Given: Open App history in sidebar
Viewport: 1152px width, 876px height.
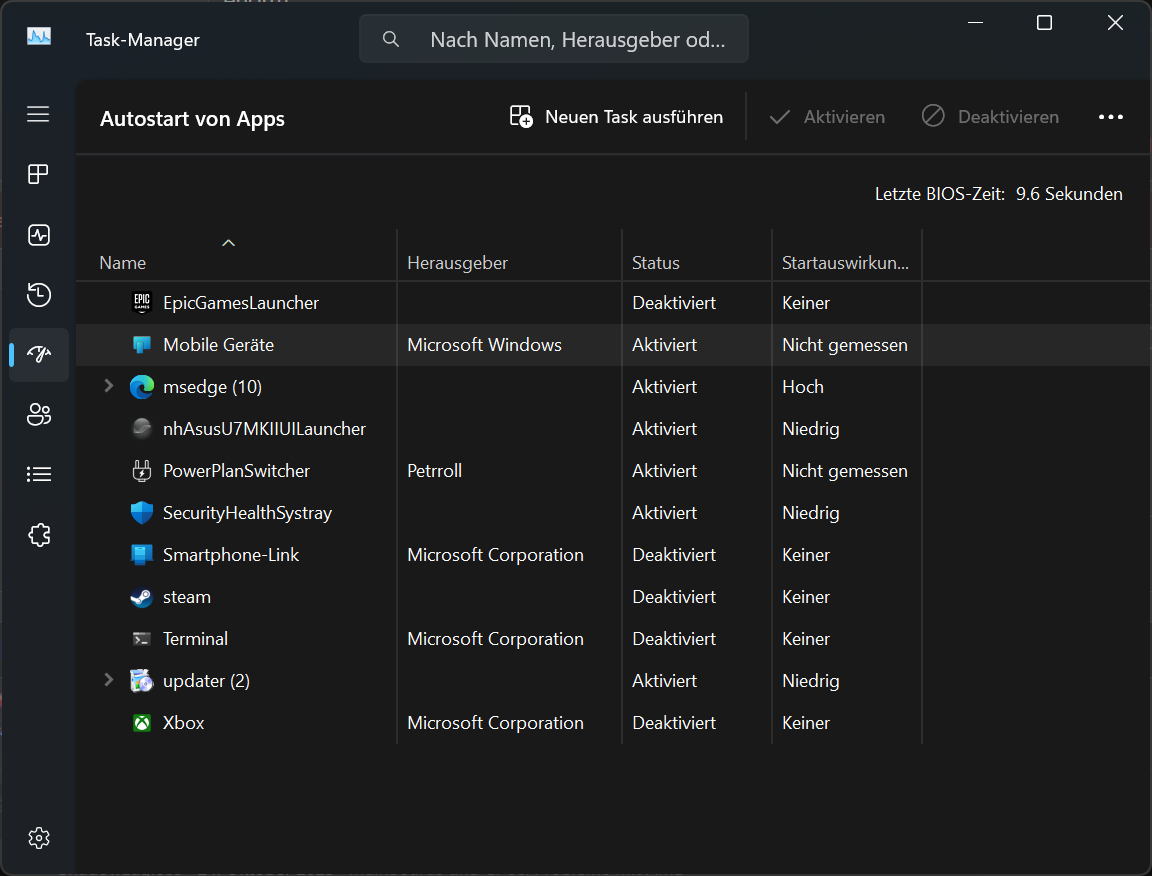Looking at the screenshot, I should [x=38, y=295].
